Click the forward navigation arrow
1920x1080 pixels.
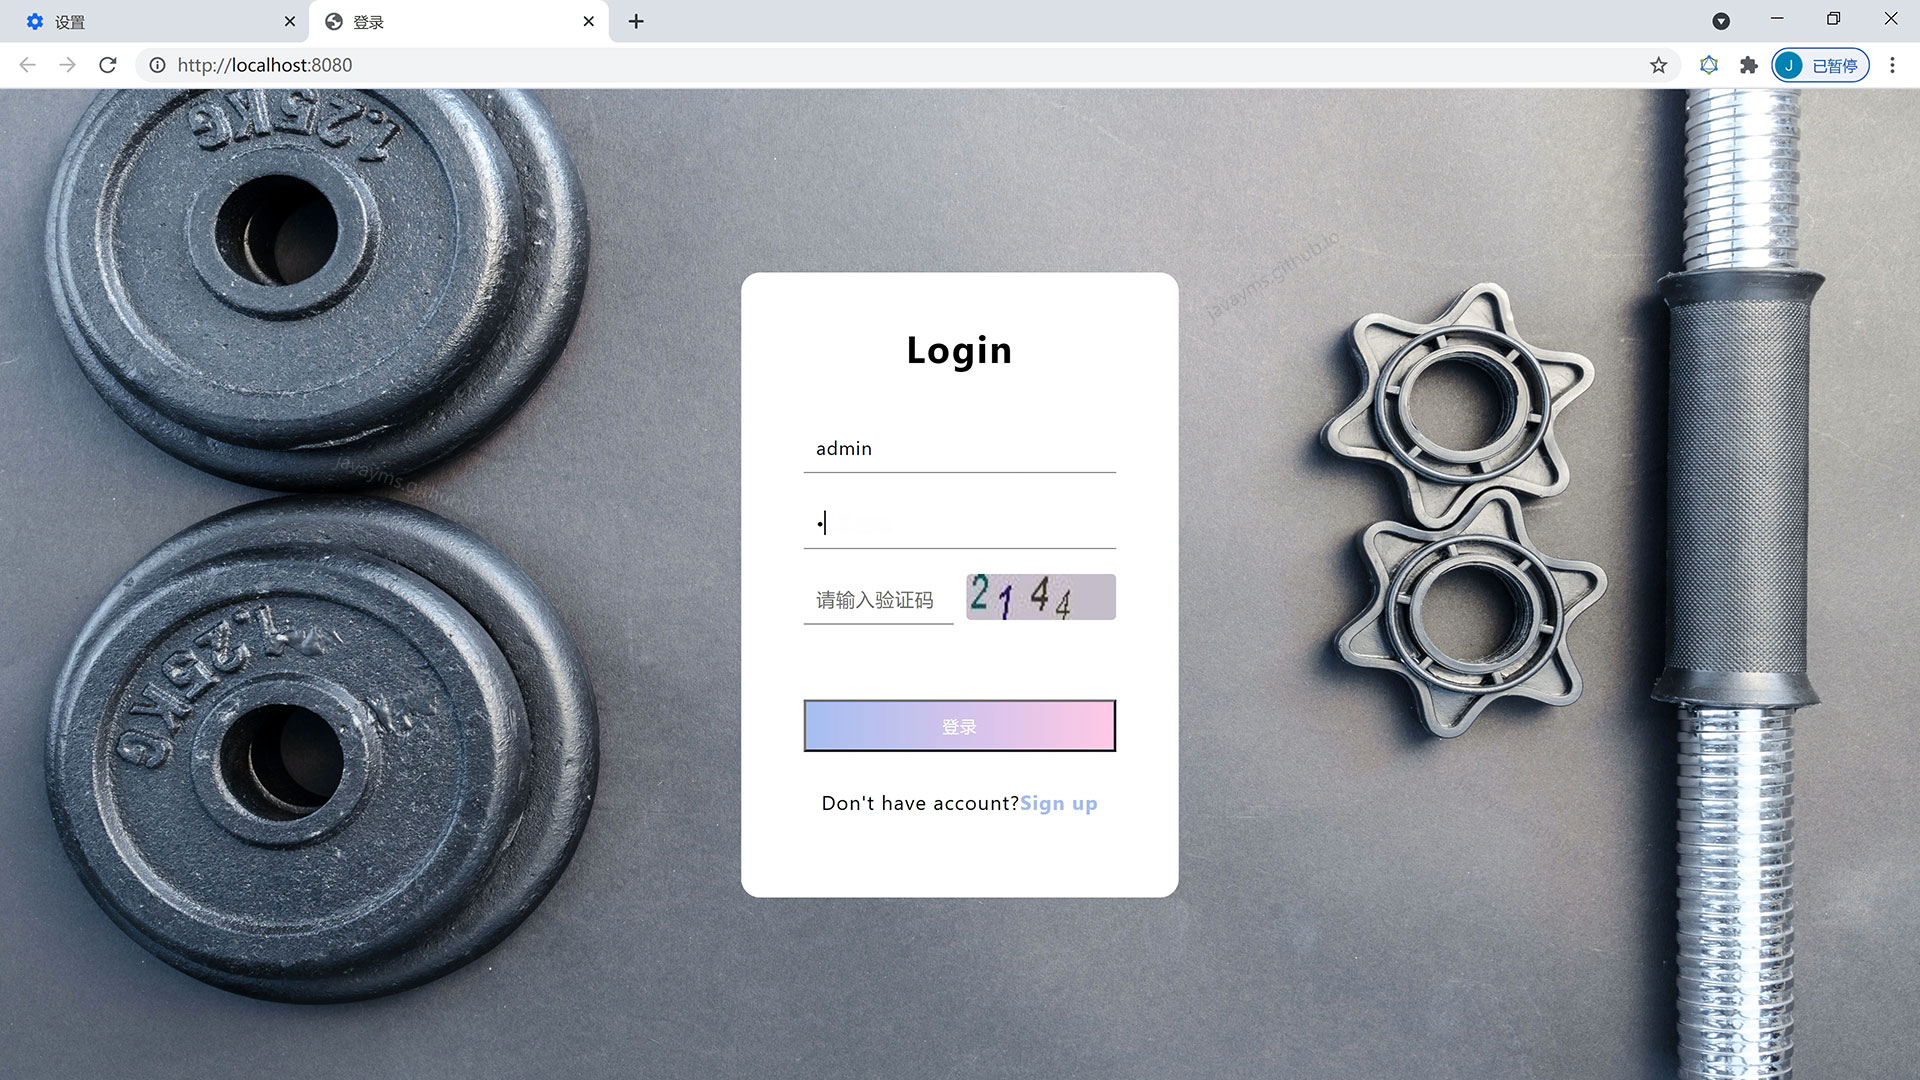[67, 65]
